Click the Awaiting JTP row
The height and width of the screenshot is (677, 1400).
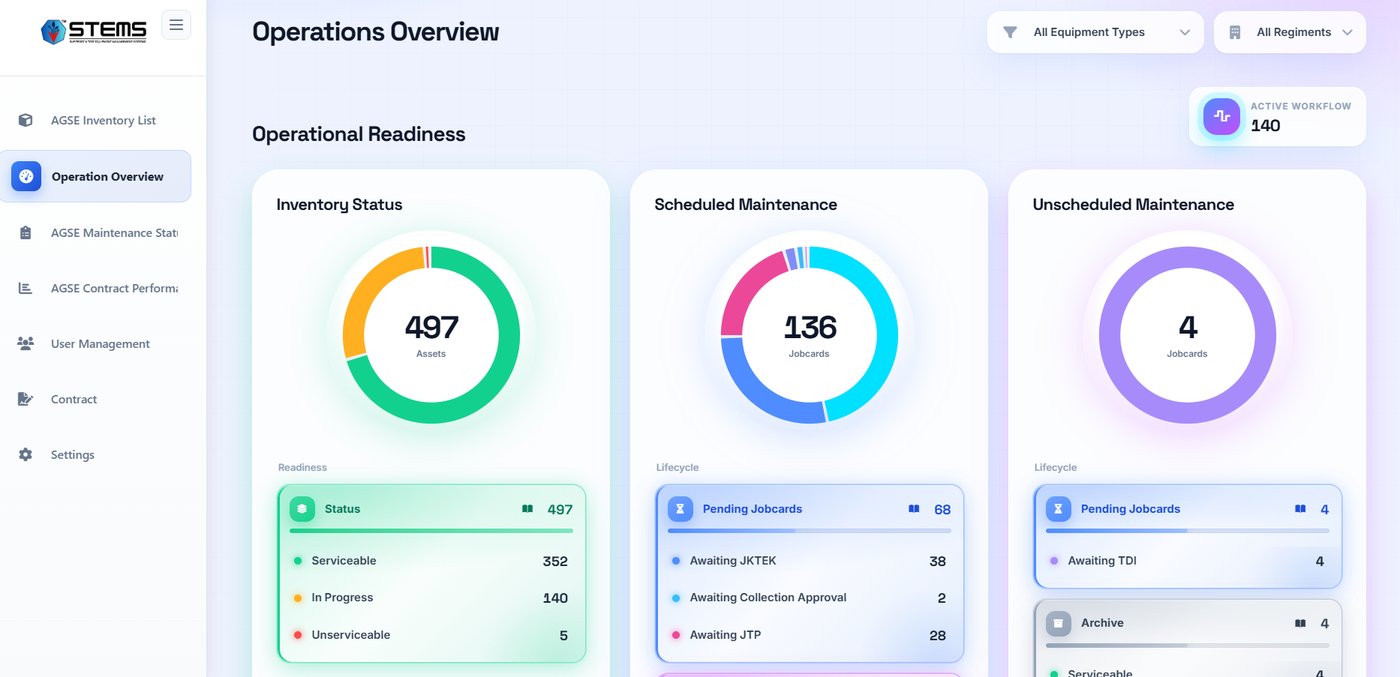809,635
